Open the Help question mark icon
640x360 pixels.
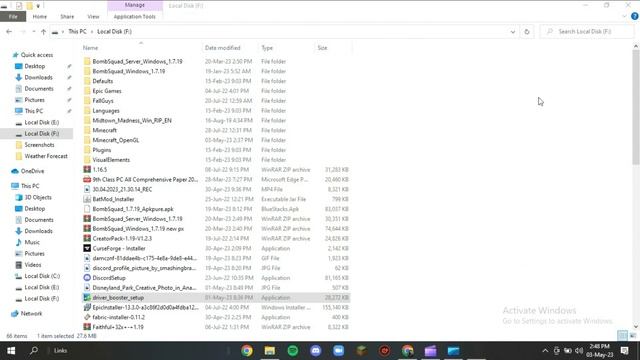click(635, 16)
